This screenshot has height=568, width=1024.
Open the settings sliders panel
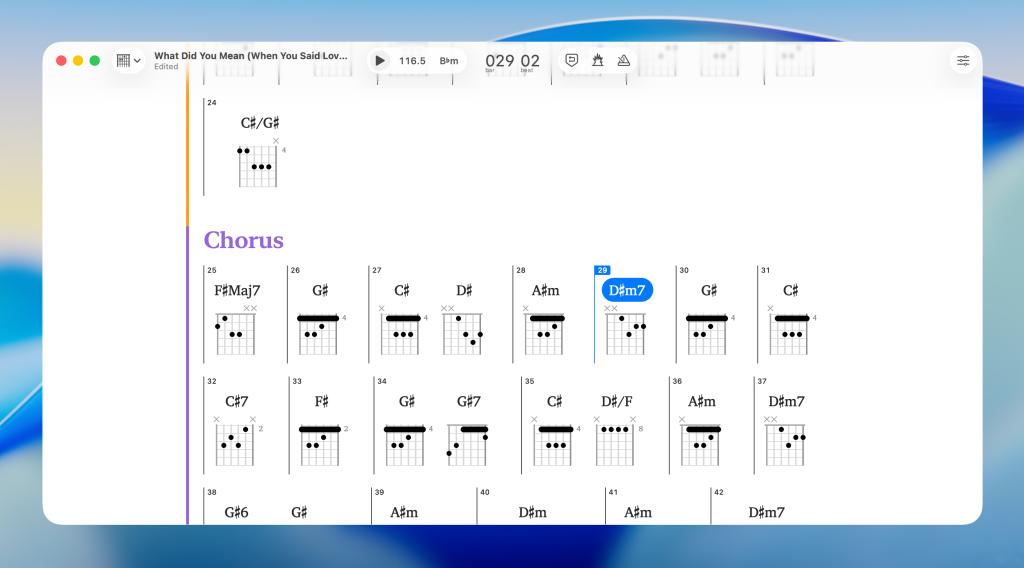pyautogui.click(x=963, y=61)
